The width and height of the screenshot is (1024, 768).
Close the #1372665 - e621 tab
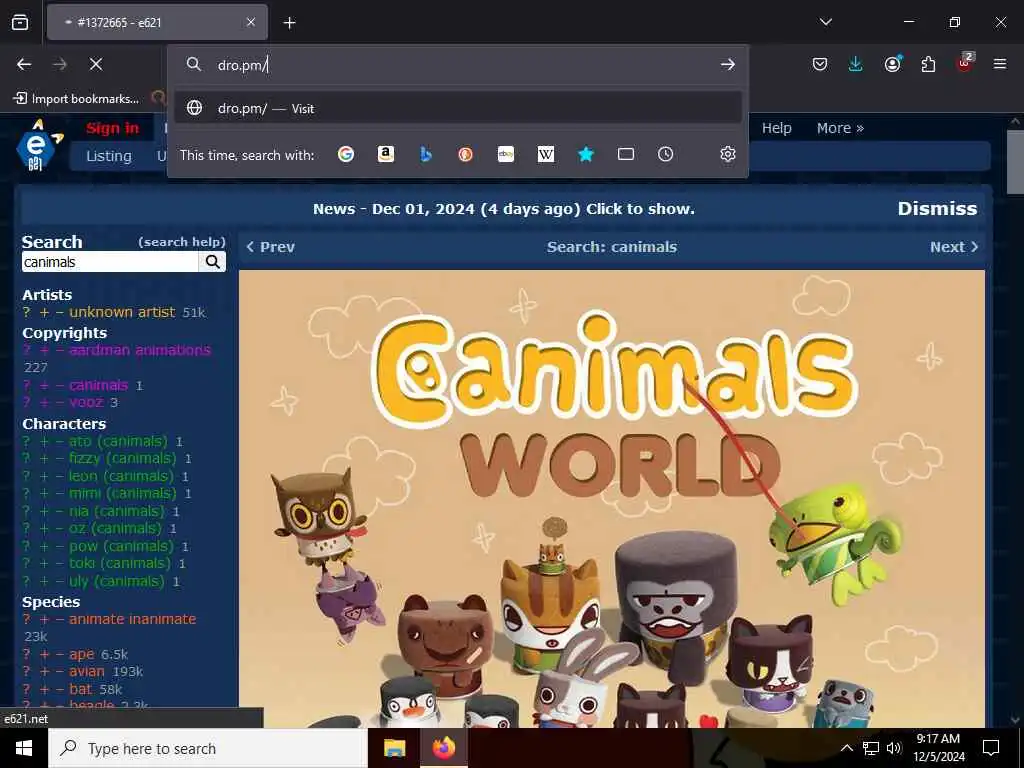click(250, 22)
